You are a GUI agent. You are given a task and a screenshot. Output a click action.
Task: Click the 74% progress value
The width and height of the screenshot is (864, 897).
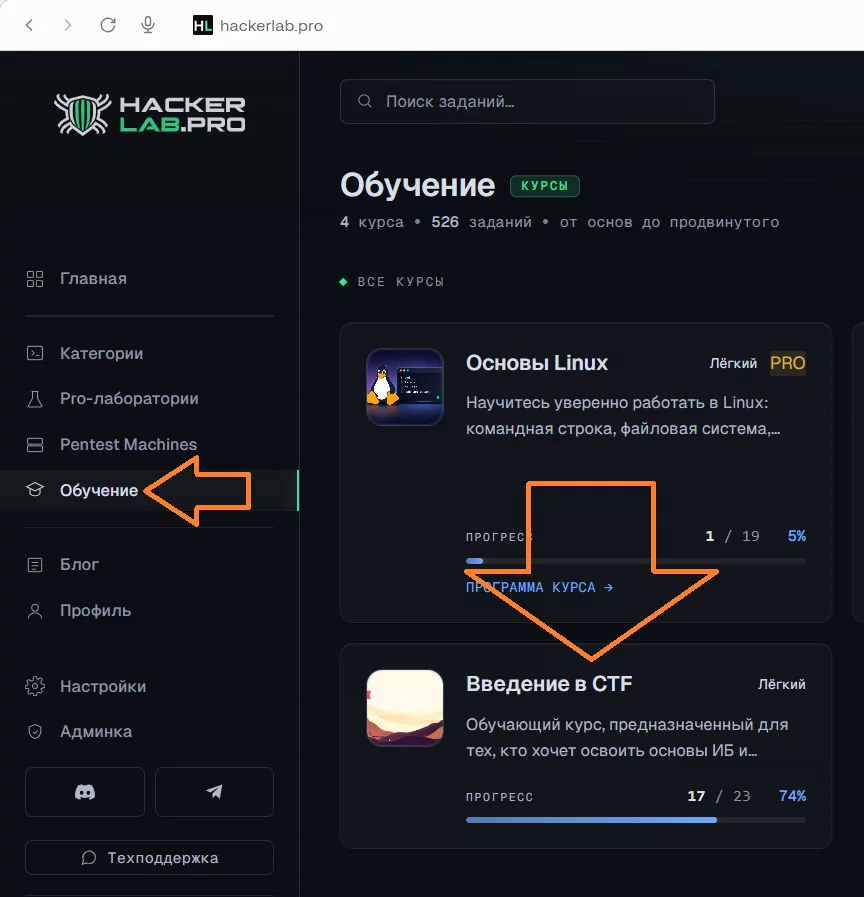point(792,796)
